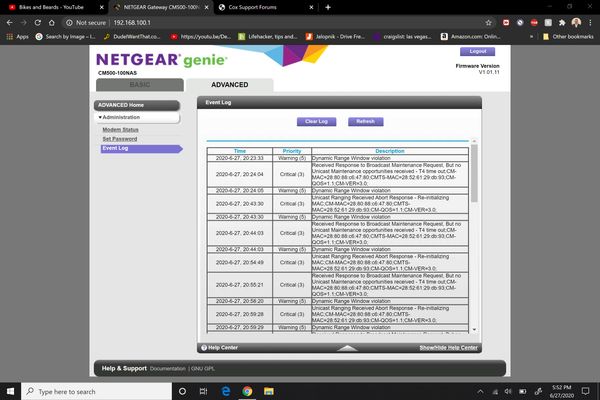Open the Amazon.com bookmark
Image resolution: width=600 pixels, height=400 pixels.
point(470,37)
